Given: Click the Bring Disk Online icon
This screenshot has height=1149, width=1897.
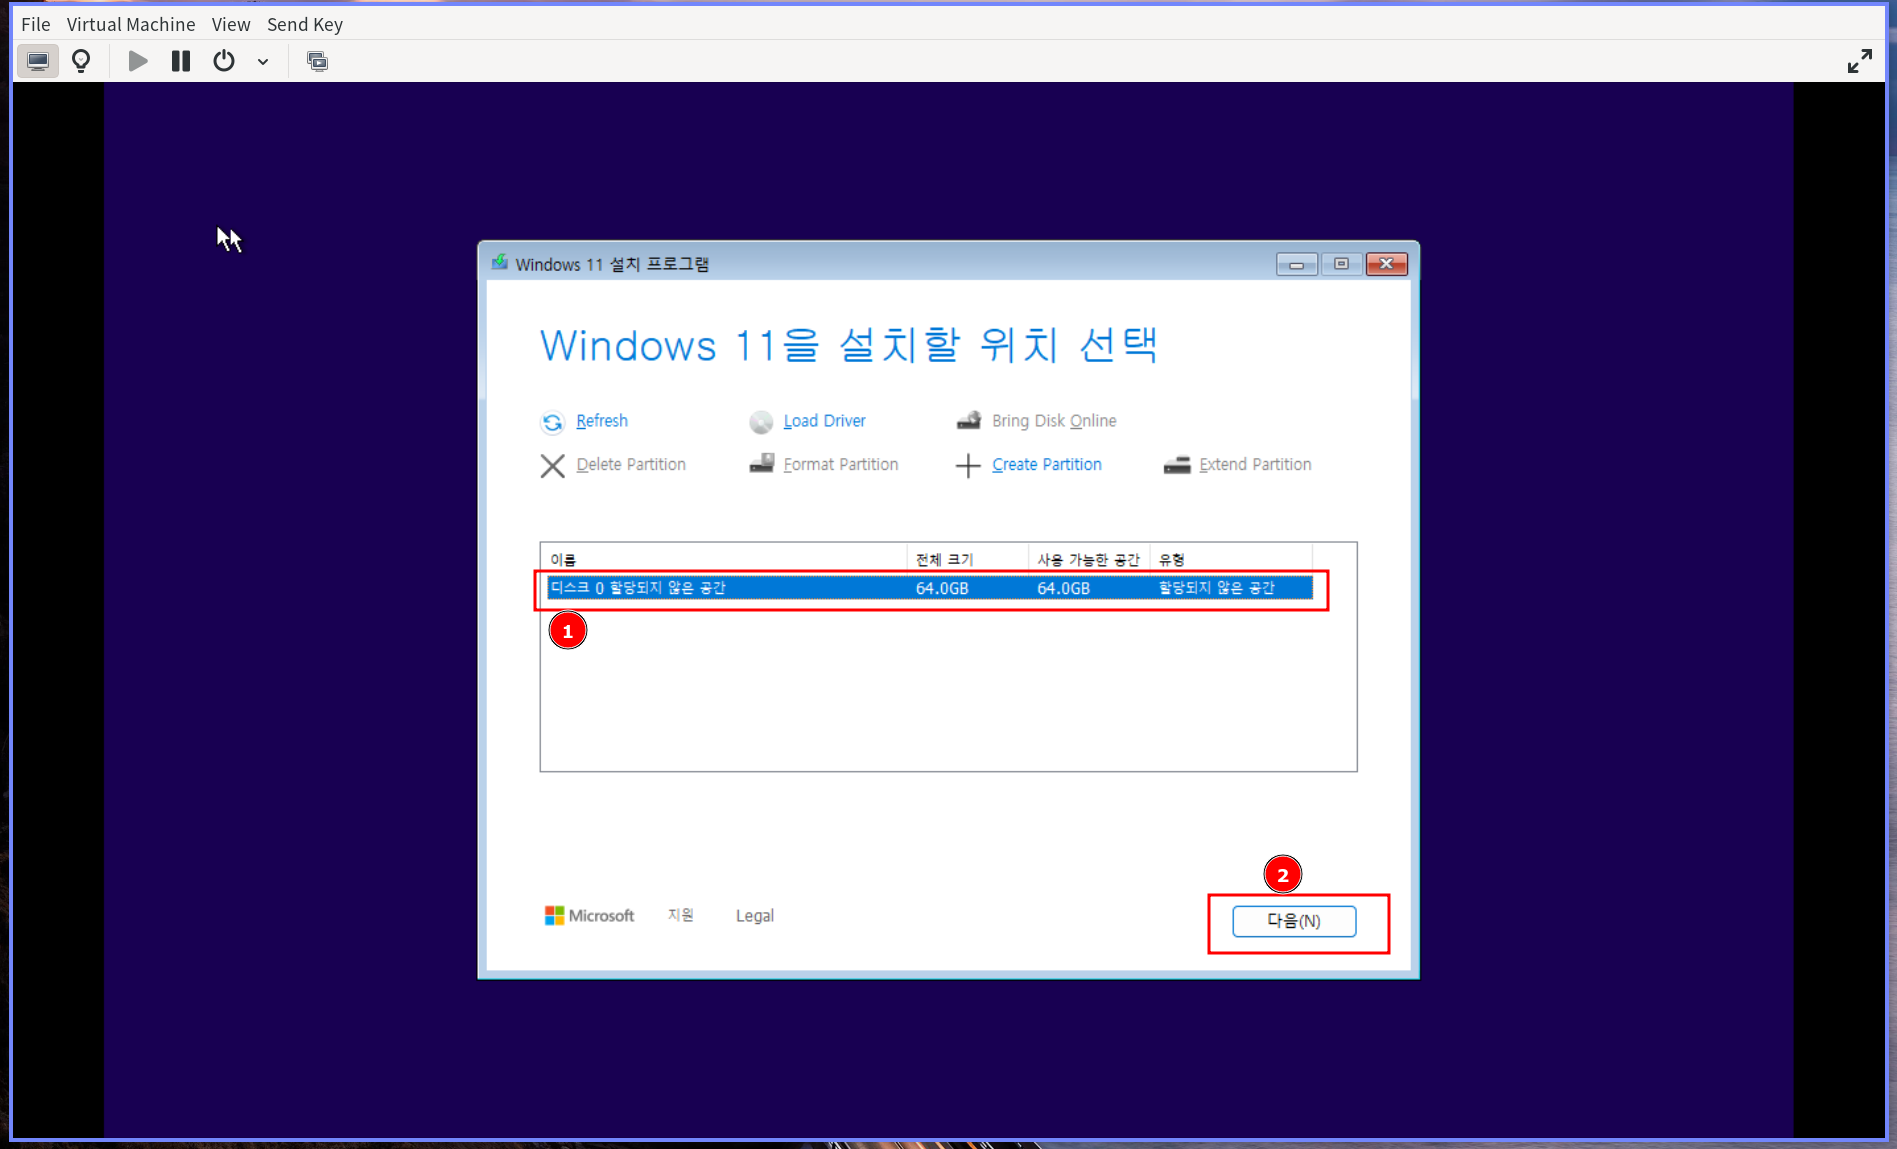Looking at the screenshot, I should [x=968, y=420].
